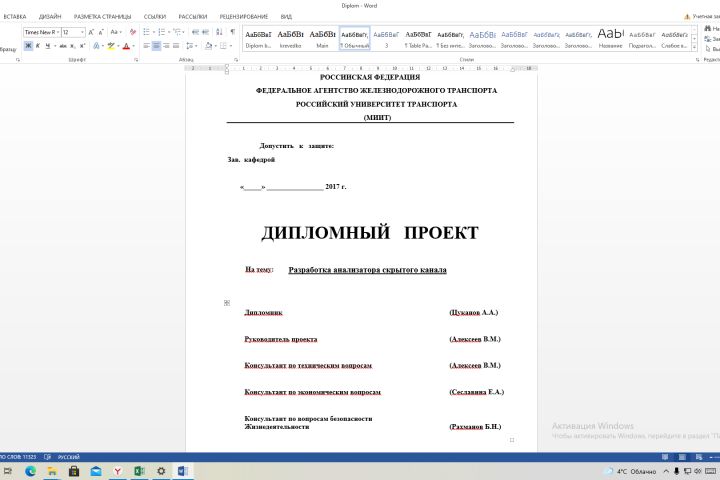
Task: Apply multilevel list
Action: click(x=177, y=32)
